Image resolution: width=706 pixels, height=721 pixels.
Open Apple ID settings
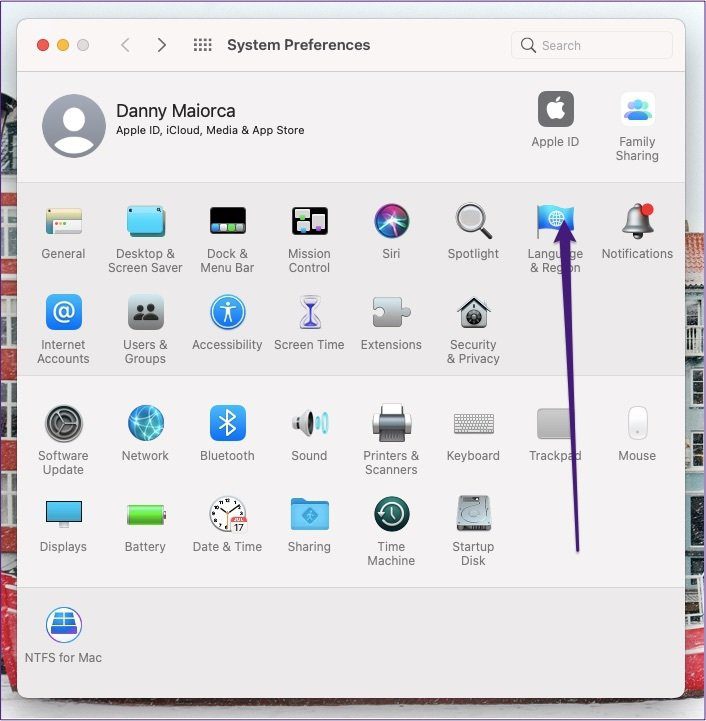click(556, 109)
